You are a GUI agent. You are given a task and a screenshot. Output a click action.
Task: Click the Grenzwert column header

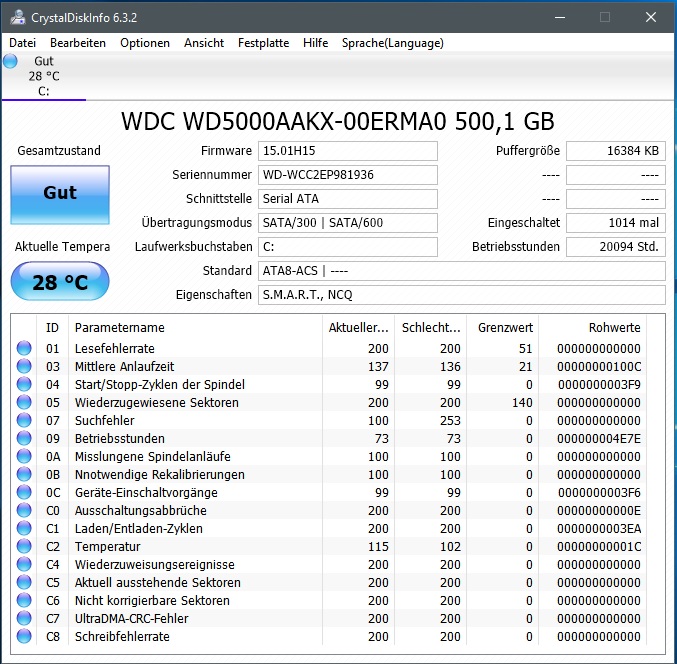point(503,328)
